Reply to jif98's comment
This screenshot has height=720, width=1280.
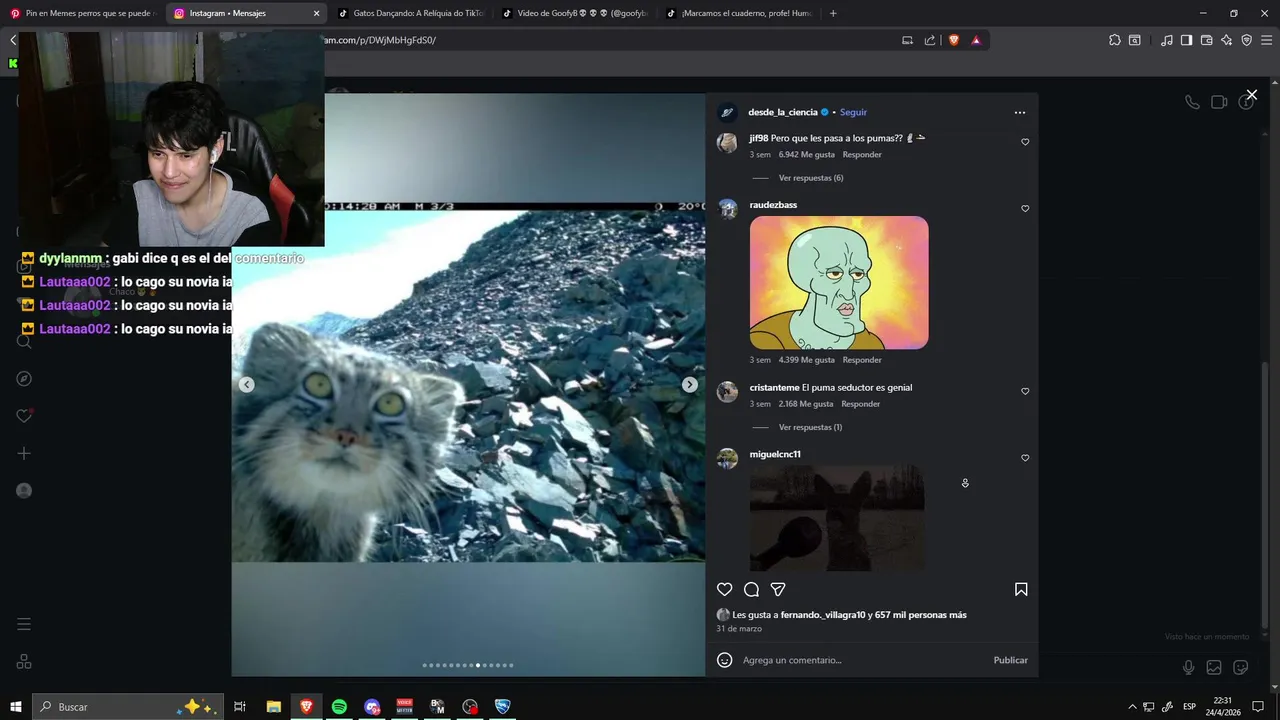[862, 155]
